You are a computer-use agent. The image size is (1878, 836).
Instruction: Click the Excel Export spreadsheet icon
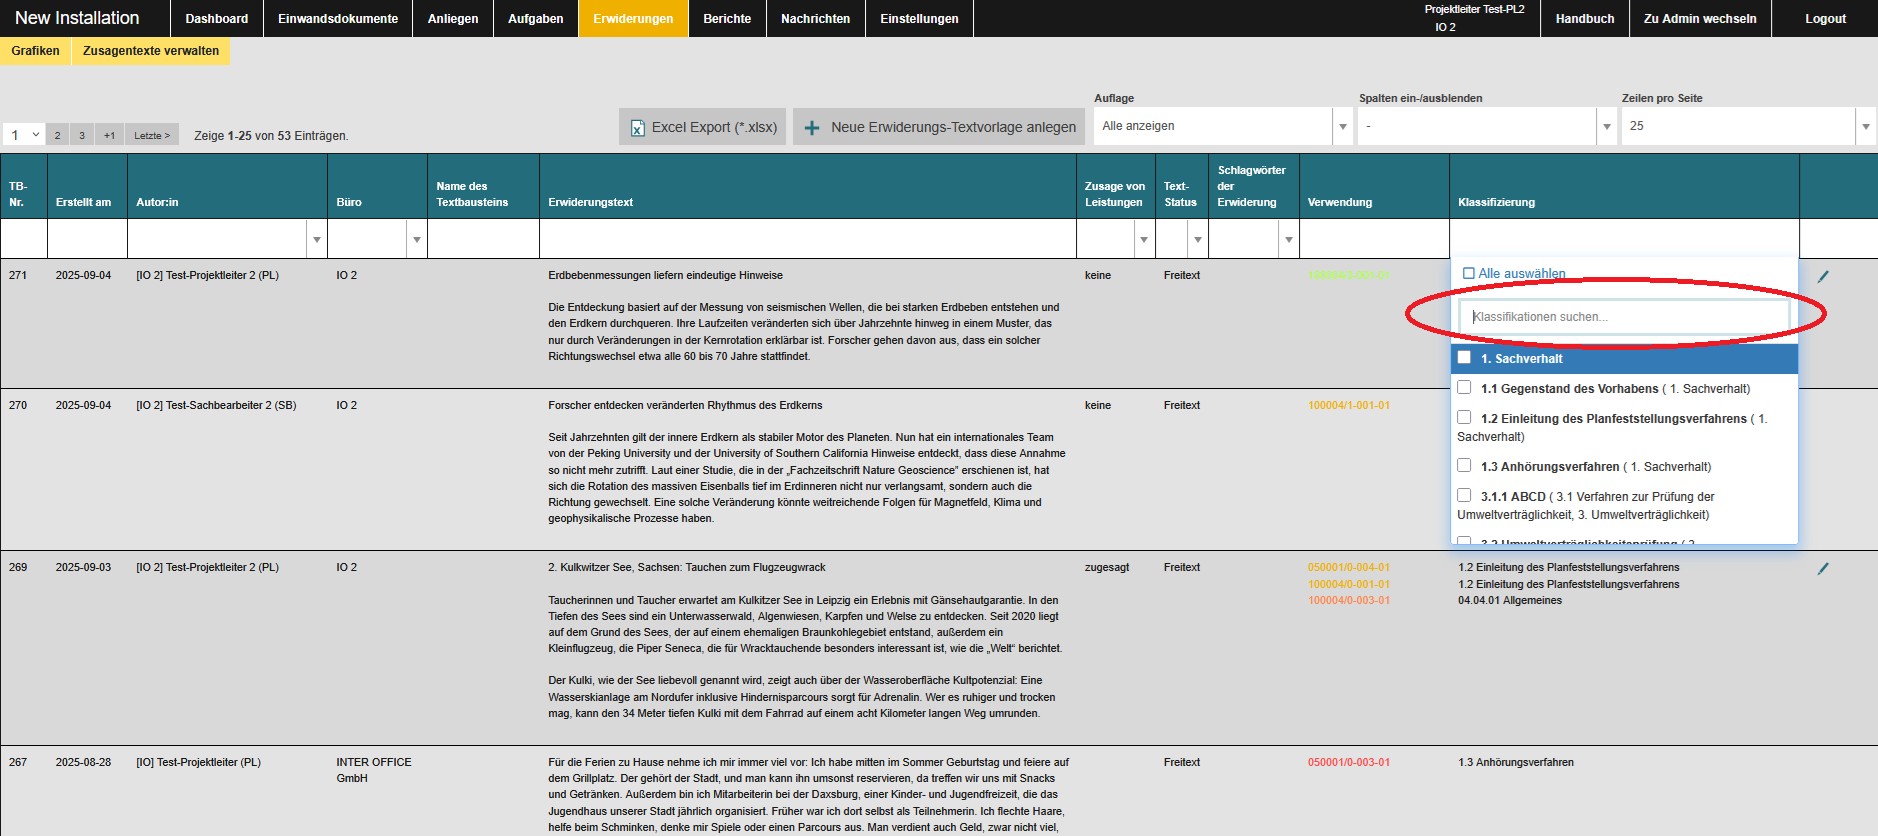(x=637, y=128)
